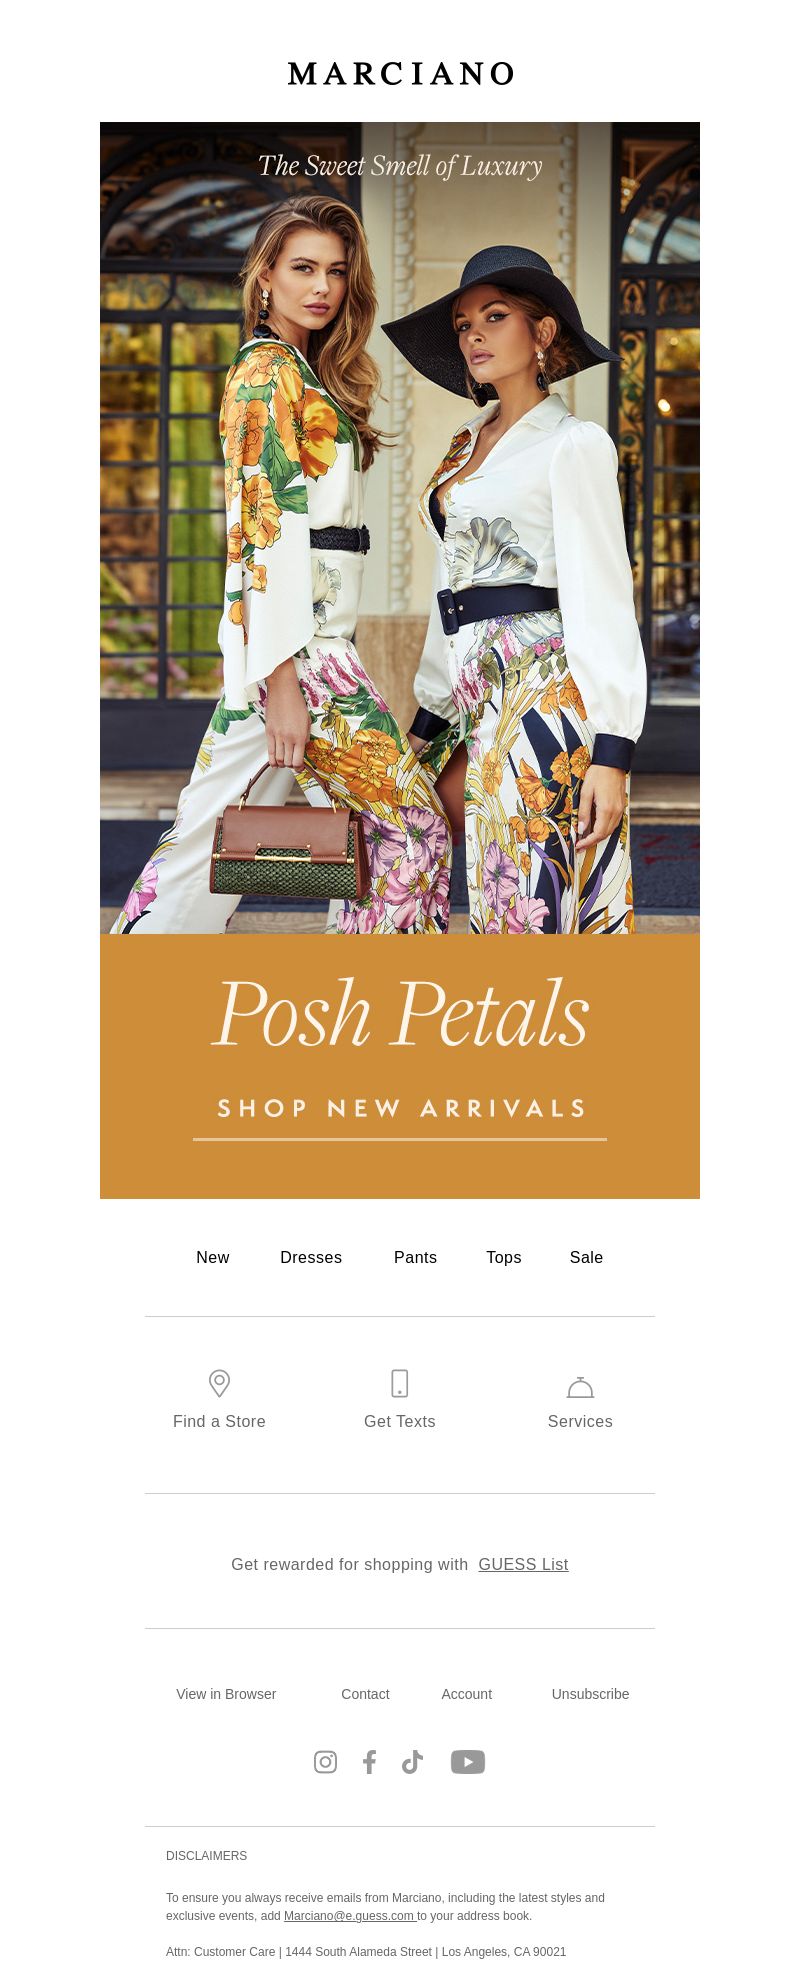Image resolution: width=800 pixels, height=1981 pixels.
Task: Select the Sale navigation link
Action: point(586,1258)
